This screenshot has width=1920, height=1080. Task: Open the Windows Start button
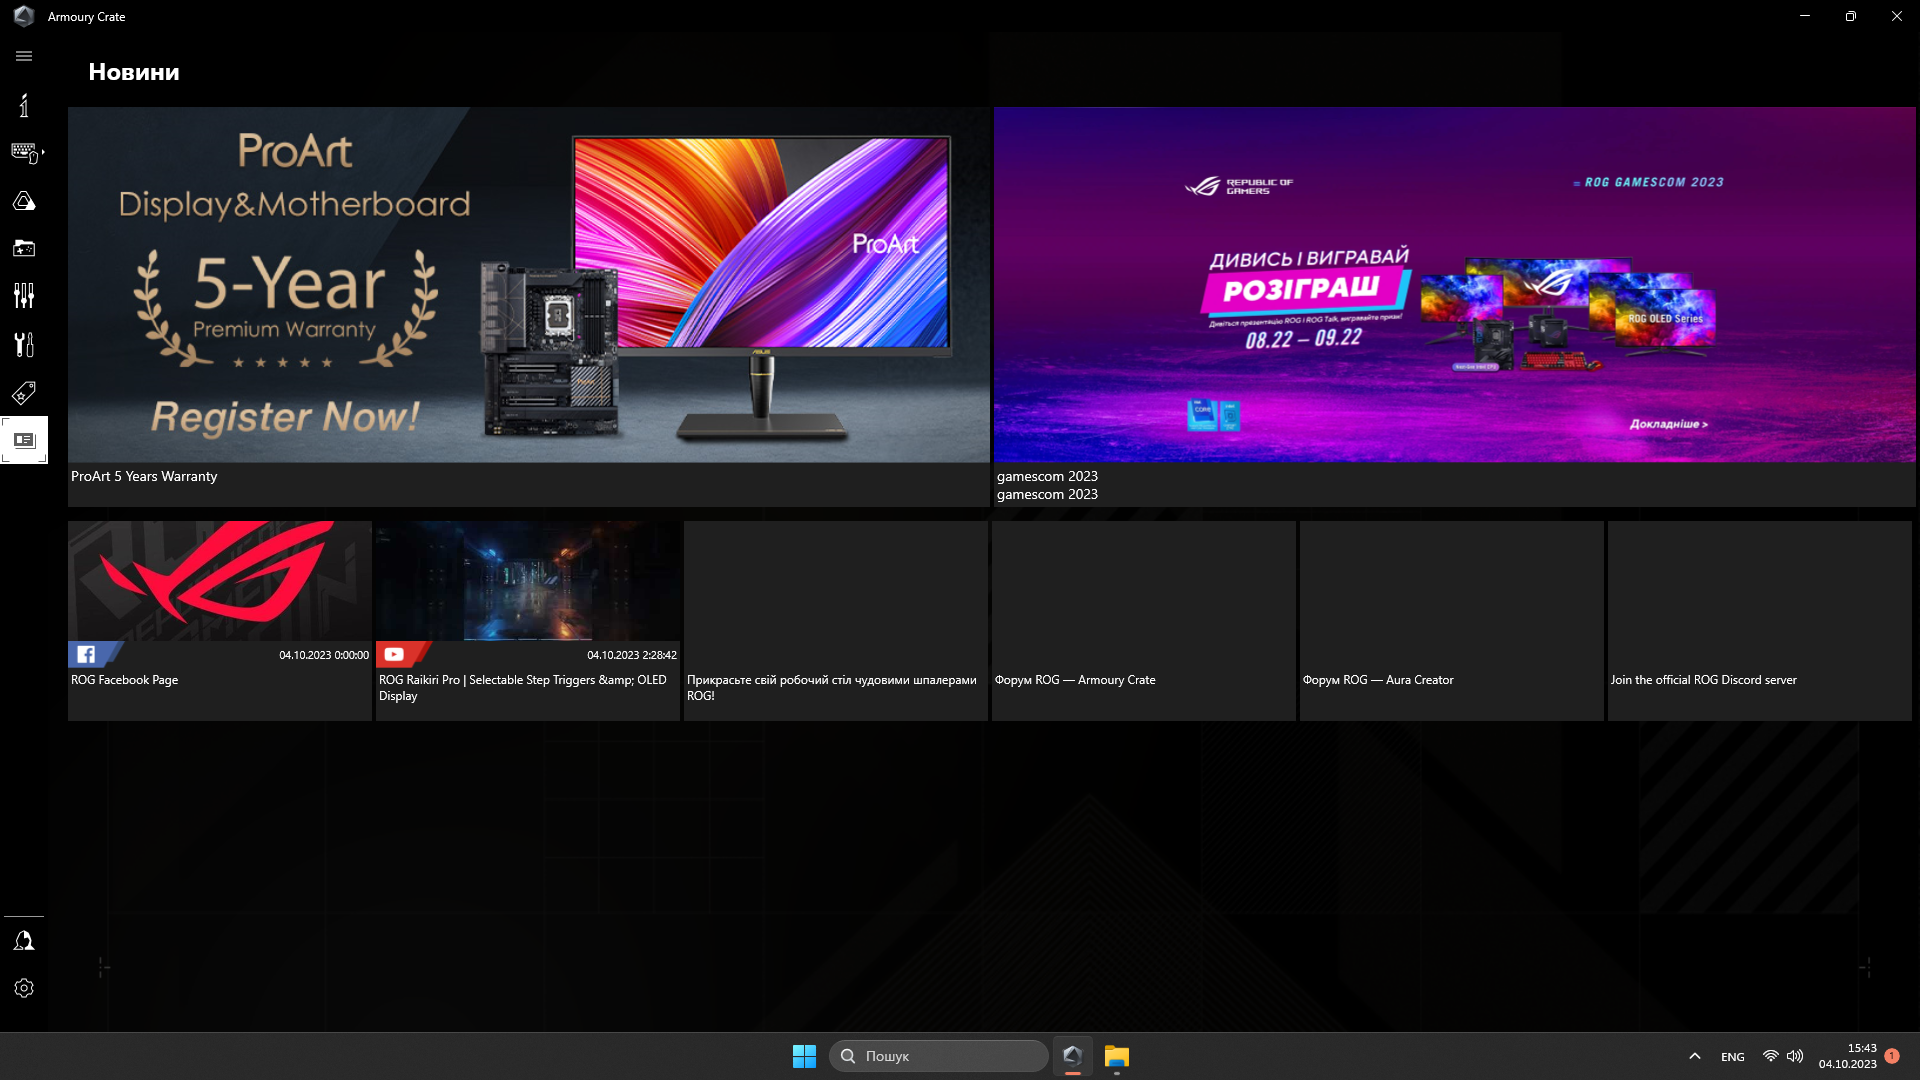tap(804, 1056)
